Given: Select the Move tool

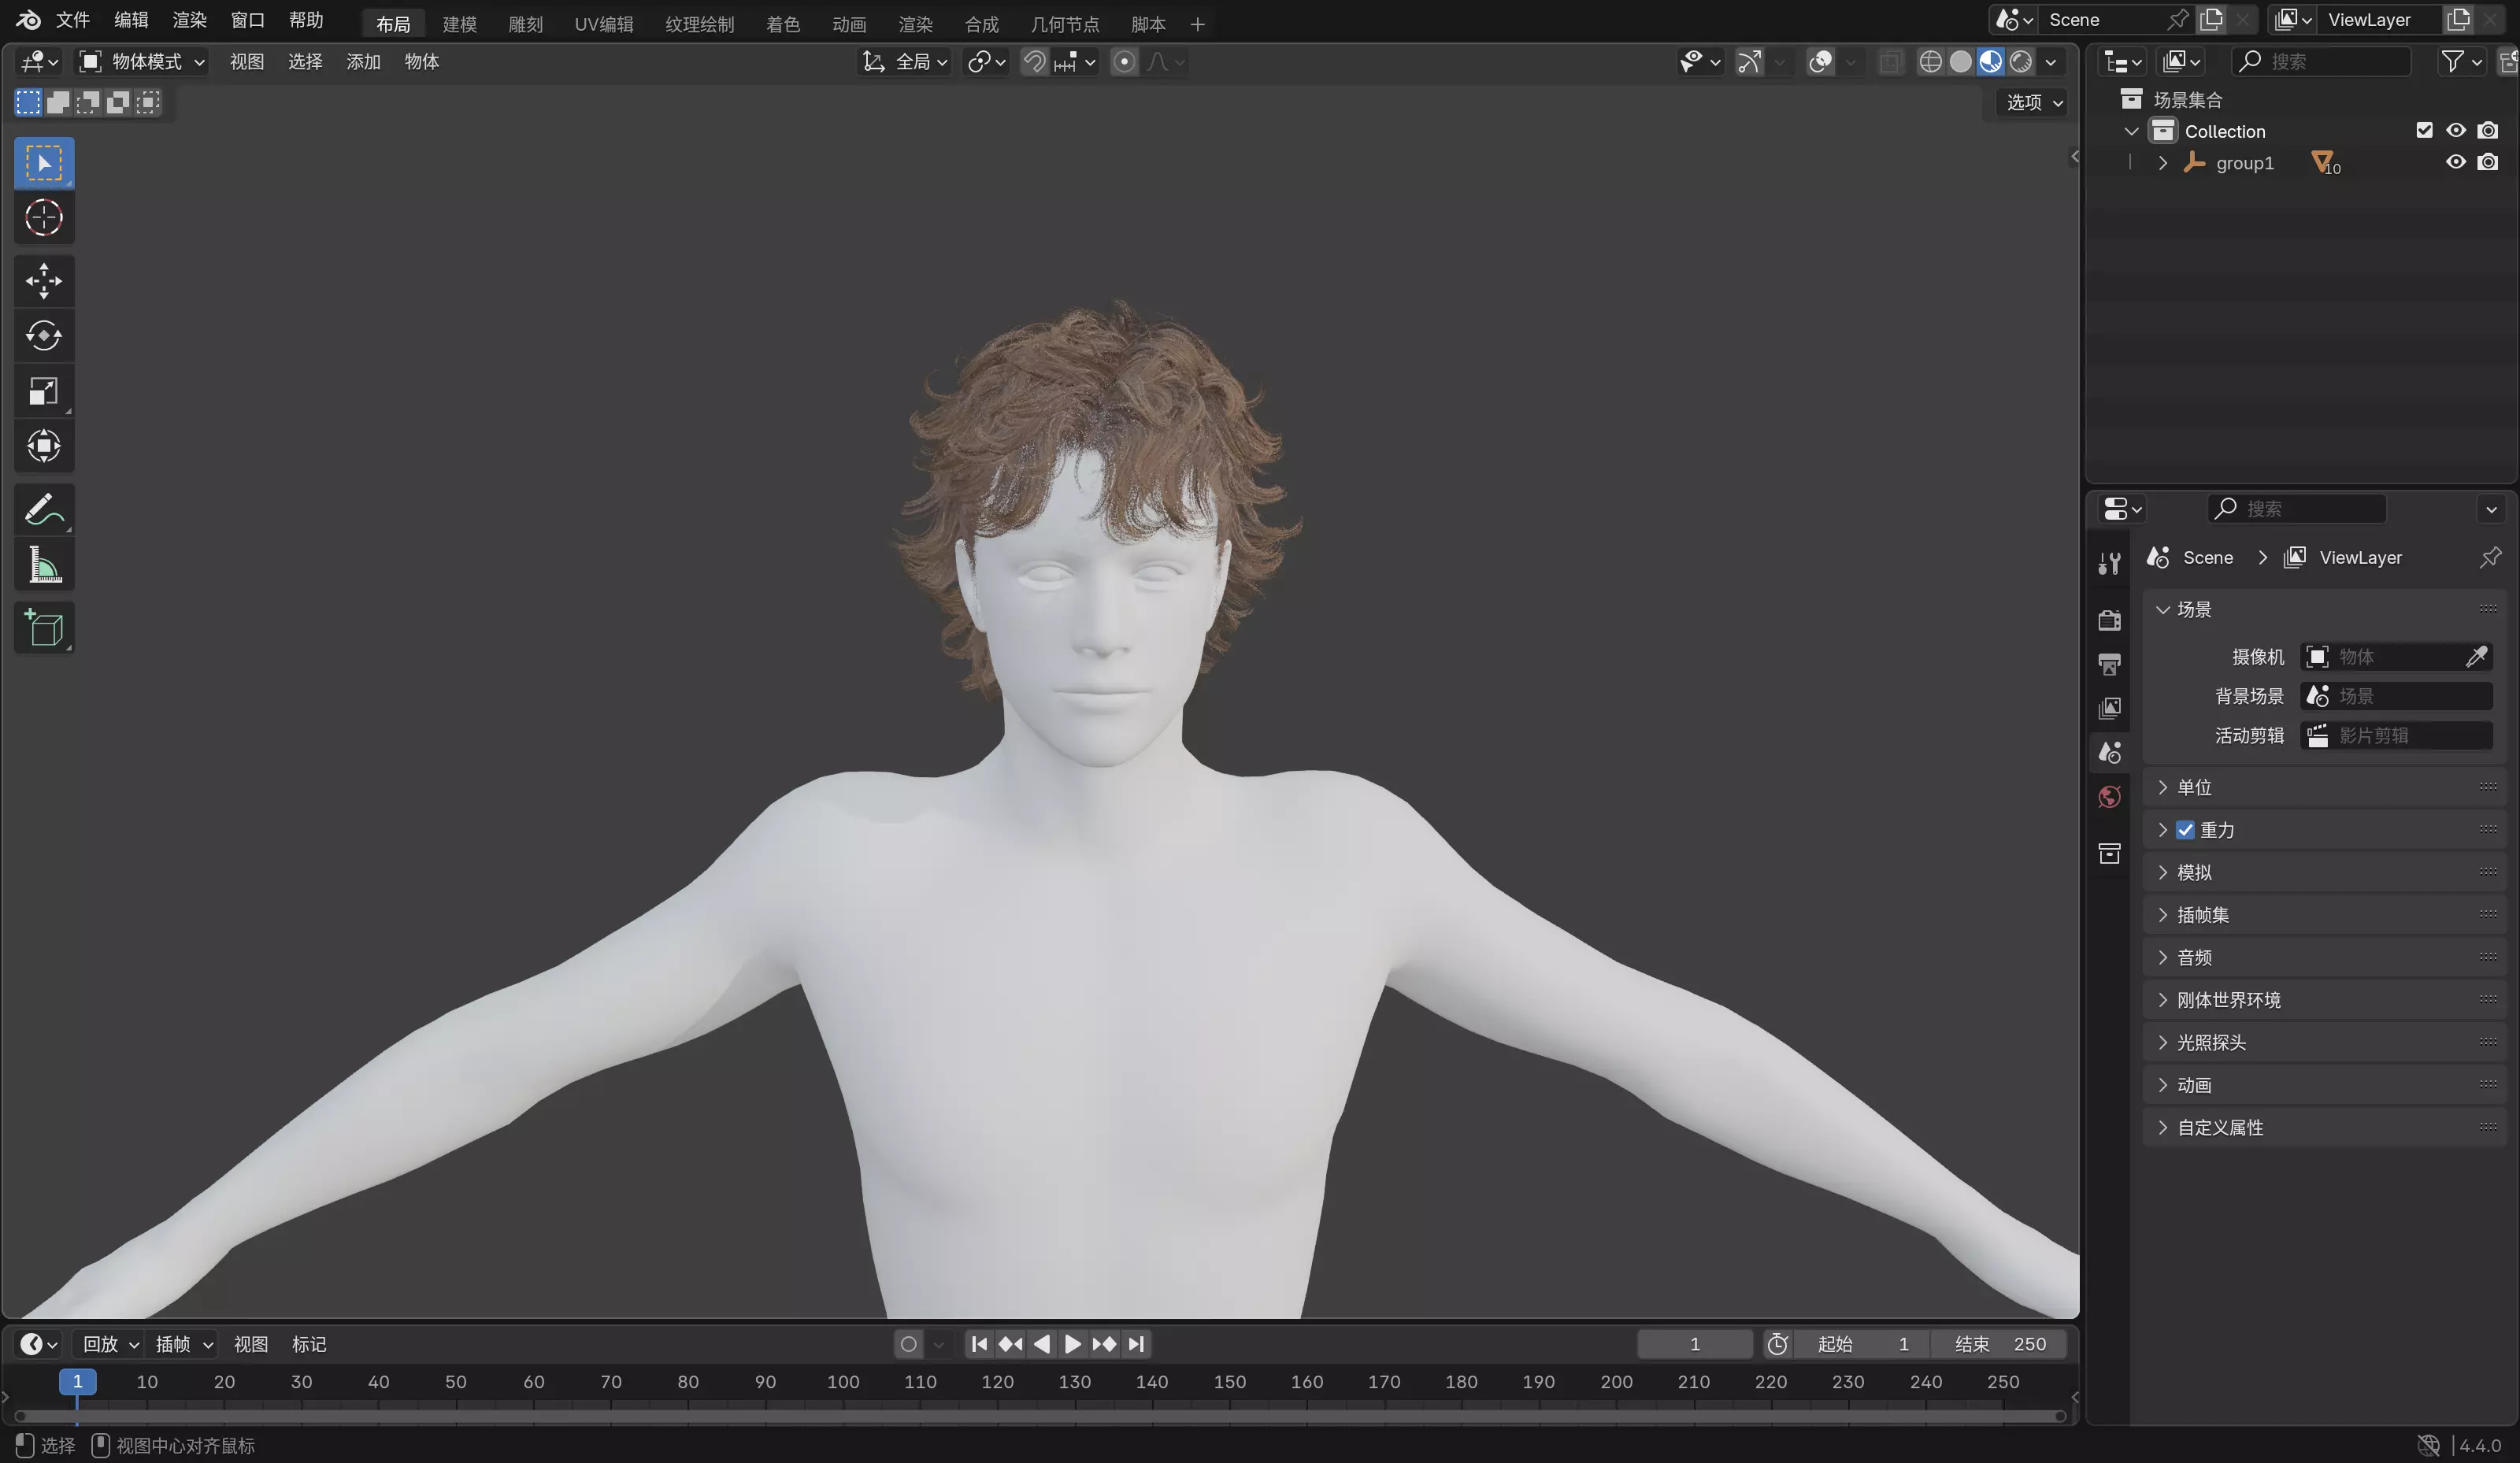Looking at the screenshot, I should [44, 281].
